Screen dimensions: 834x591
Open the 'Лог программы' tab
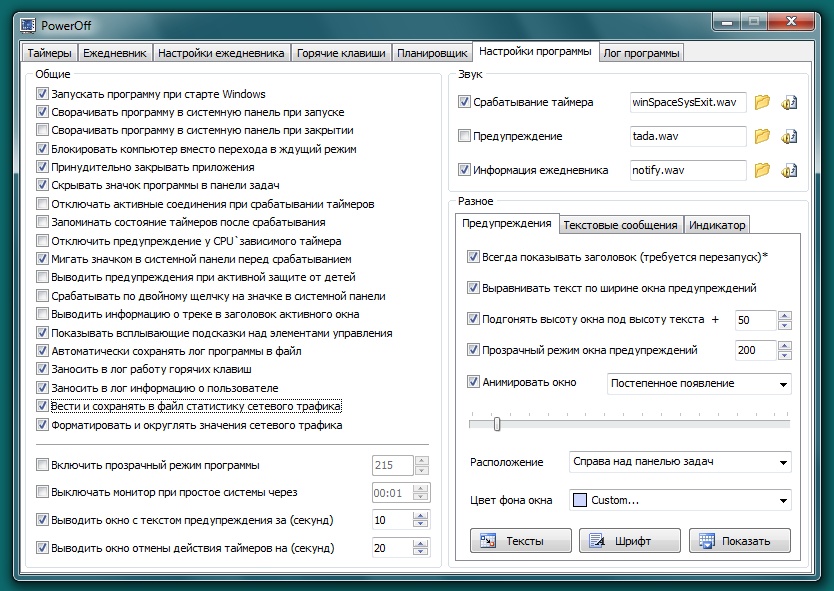pyautogui.click(x=641, y=53)
